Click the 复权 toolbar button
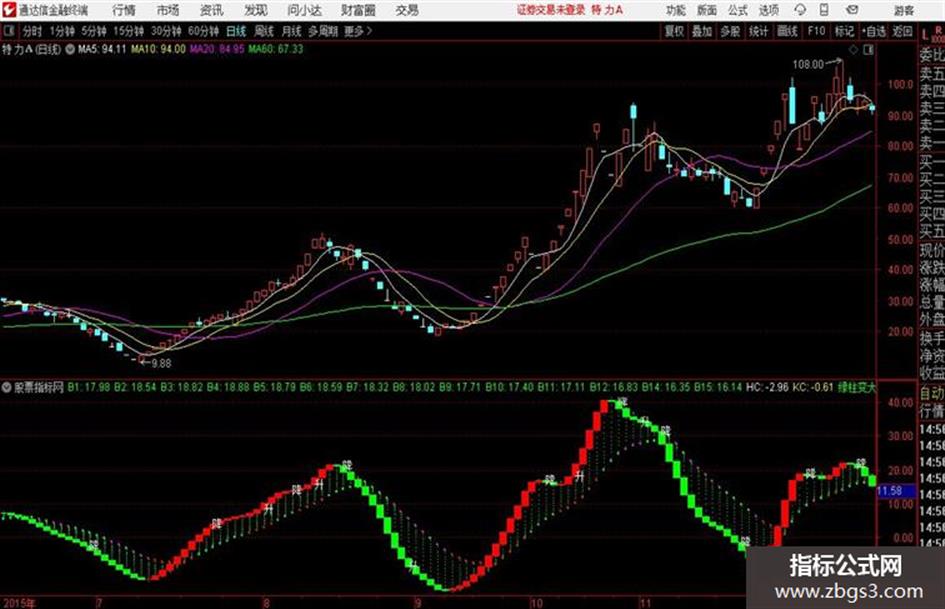945x609 pixels. [674, 31]
